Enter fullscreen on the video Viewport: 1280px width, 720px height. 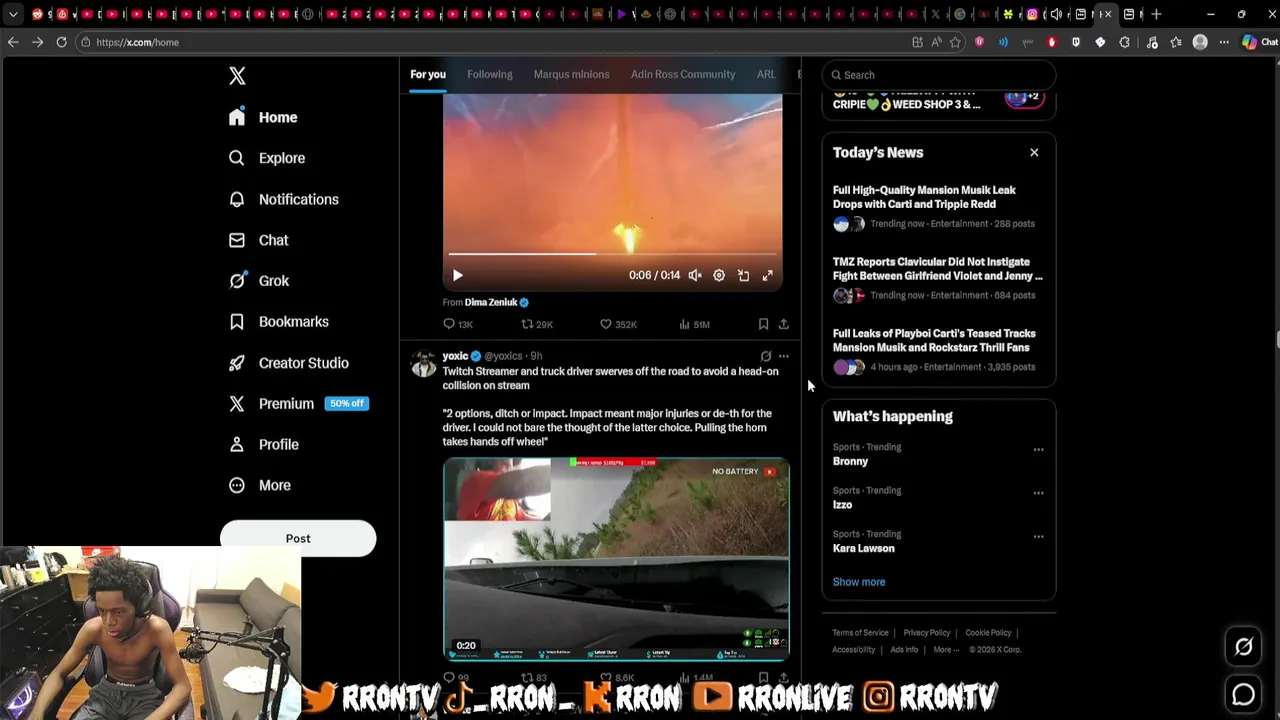pyautogui.click(x=768, y=275)
